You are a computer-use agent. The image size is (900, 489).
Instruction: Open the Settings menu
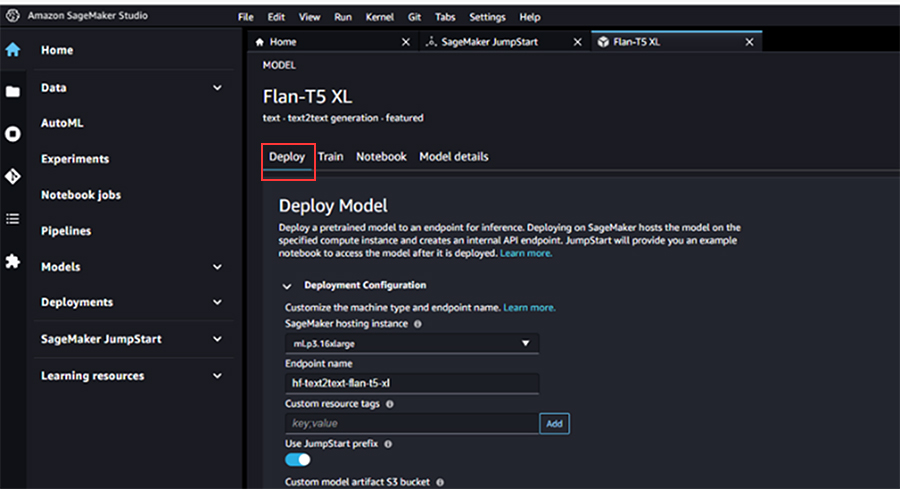[487, 17]
